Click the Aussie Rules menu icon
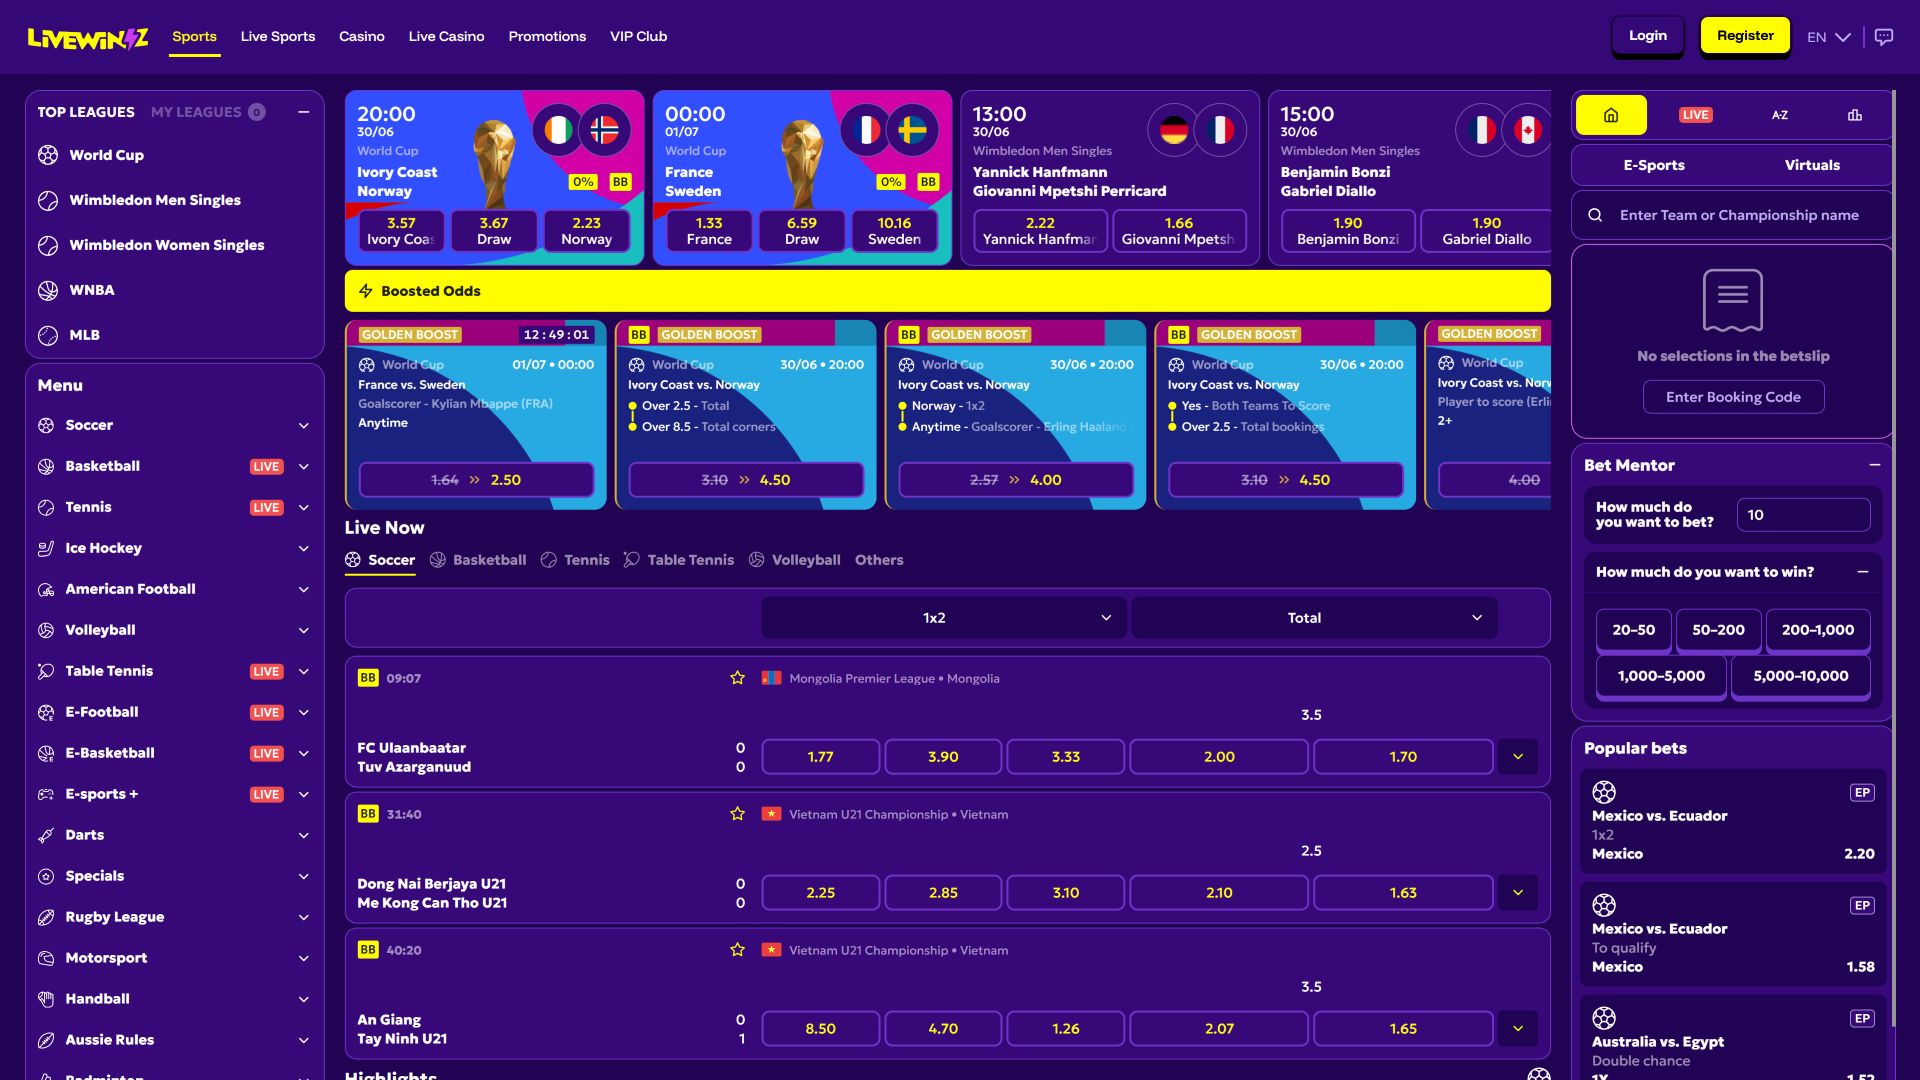 46,1040
